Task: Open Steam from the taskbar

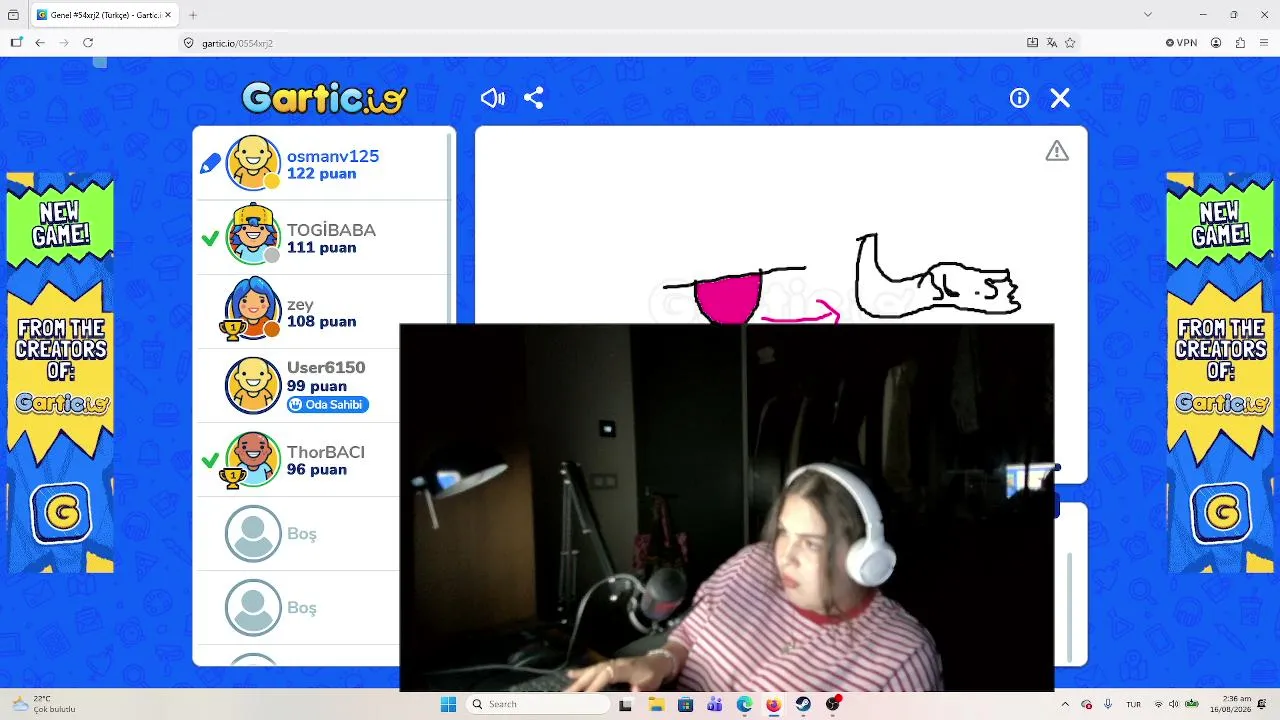Action: tap(803, 704)
